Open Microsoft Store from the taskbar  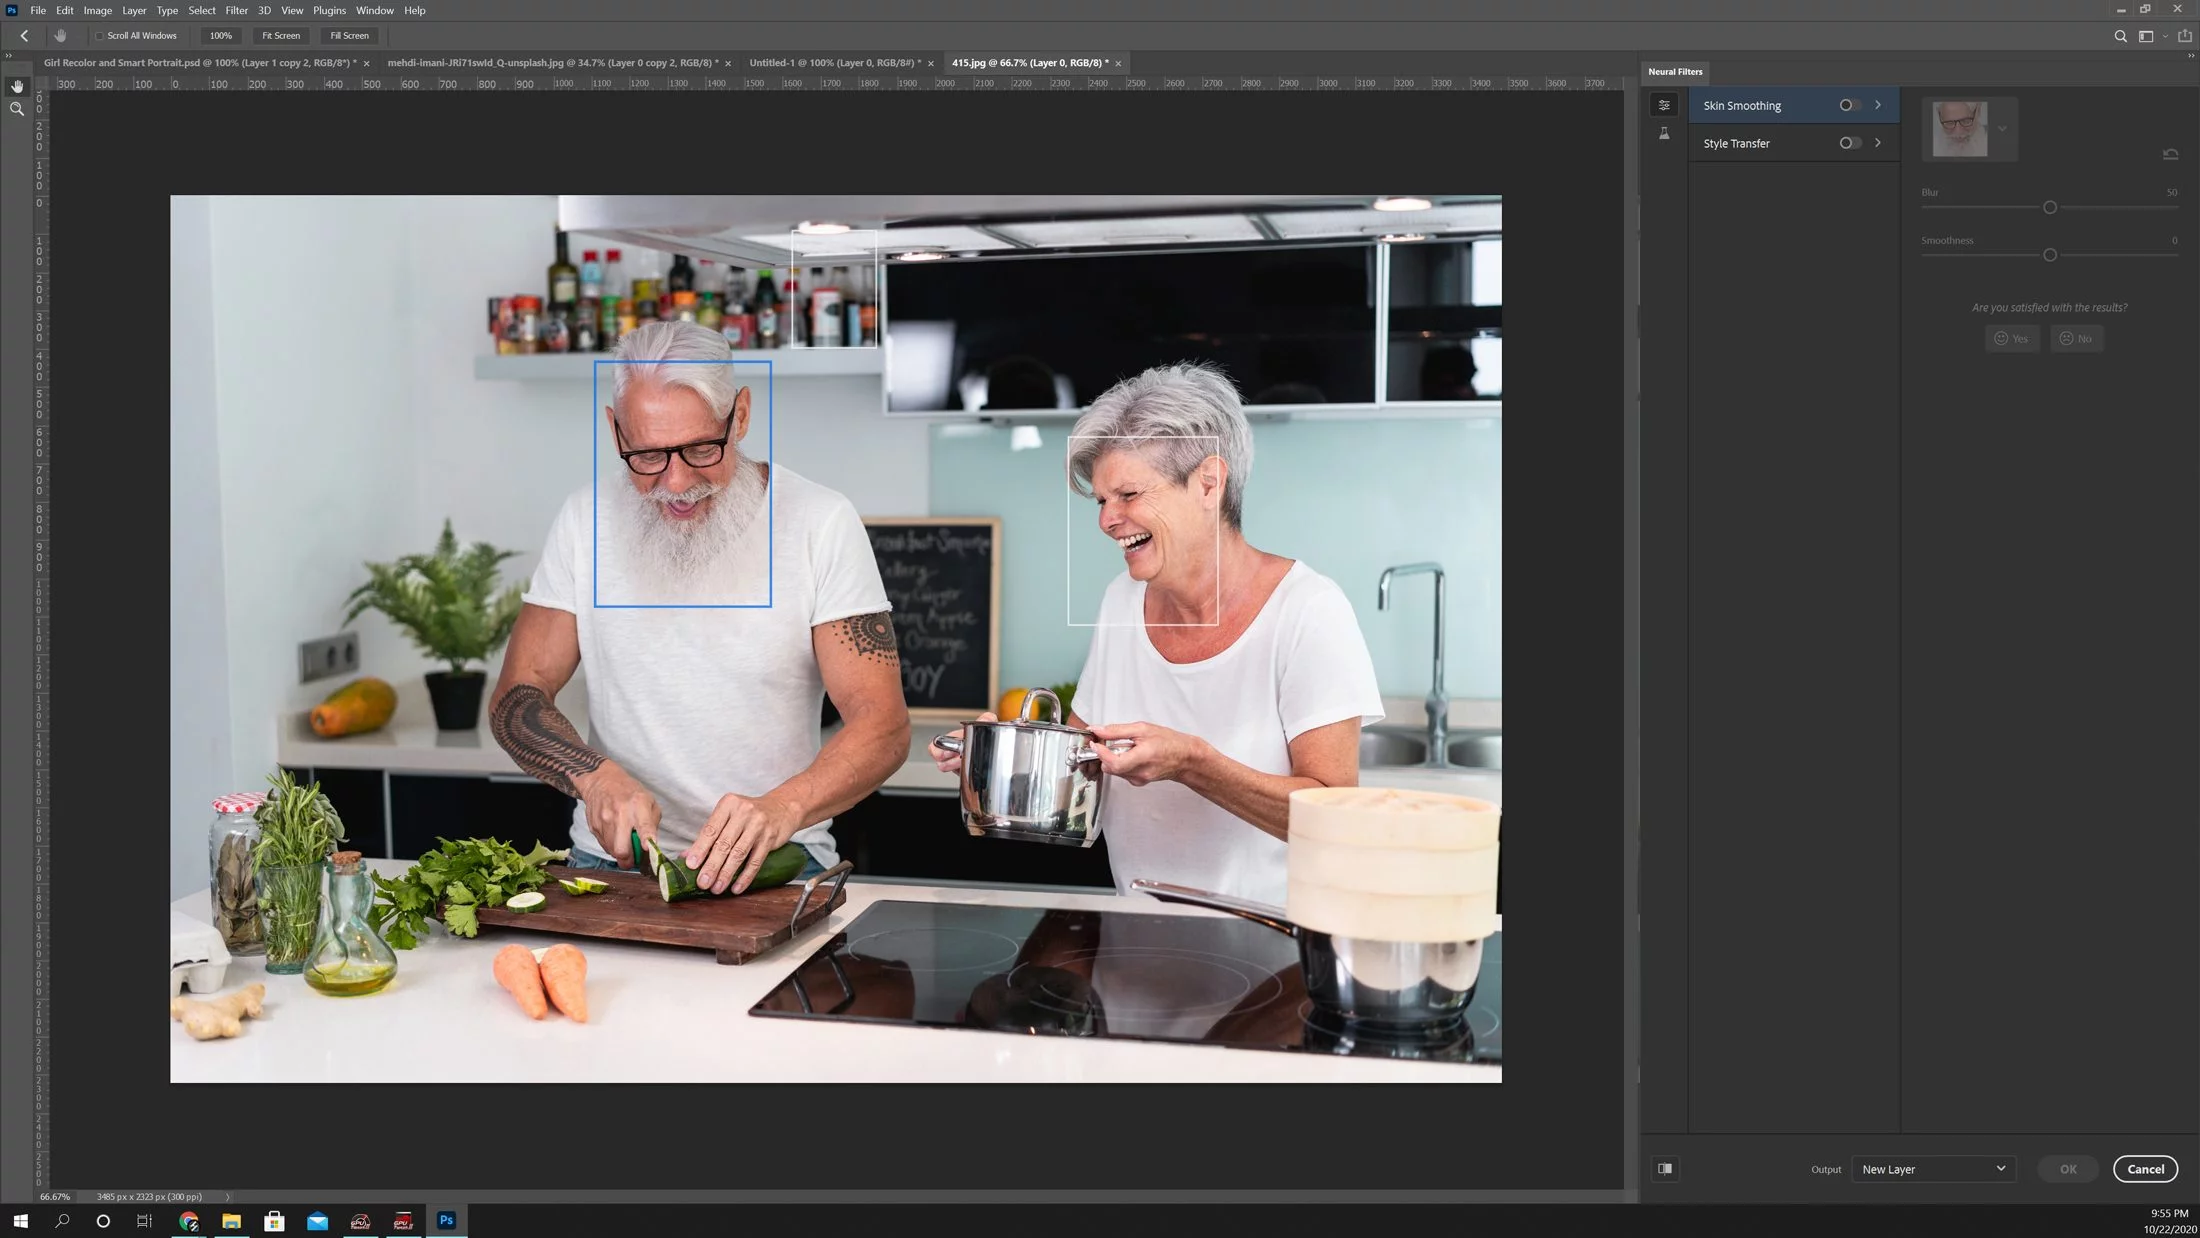pyautogui.click(x=274, y=1221)
